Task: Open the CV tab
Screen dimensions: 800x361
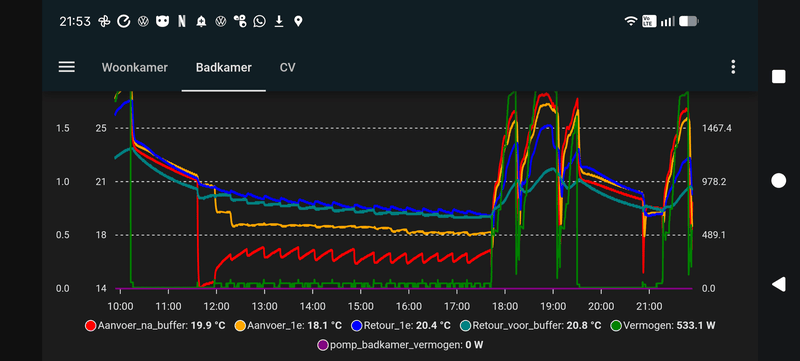Action: click(287, 67)
